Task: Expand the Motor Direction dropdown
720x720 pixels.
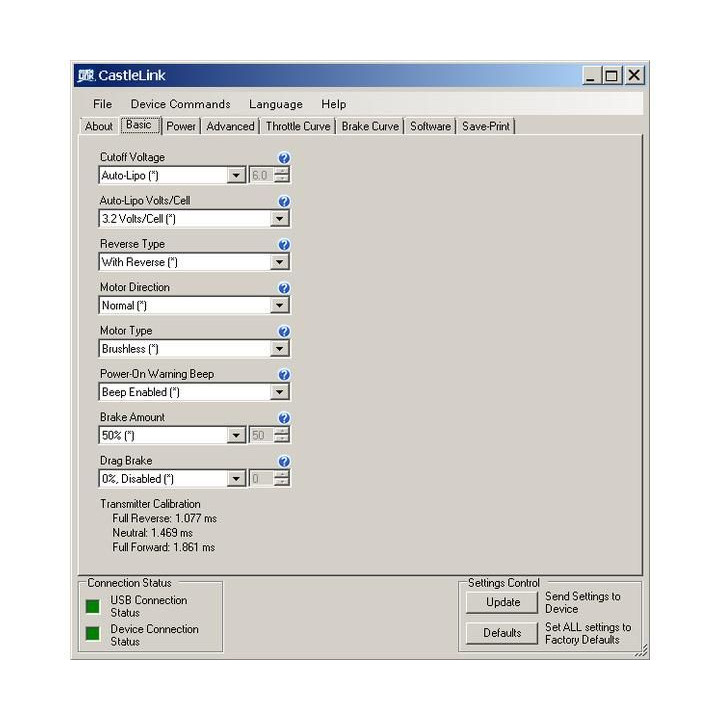Action: click(279, 305)
